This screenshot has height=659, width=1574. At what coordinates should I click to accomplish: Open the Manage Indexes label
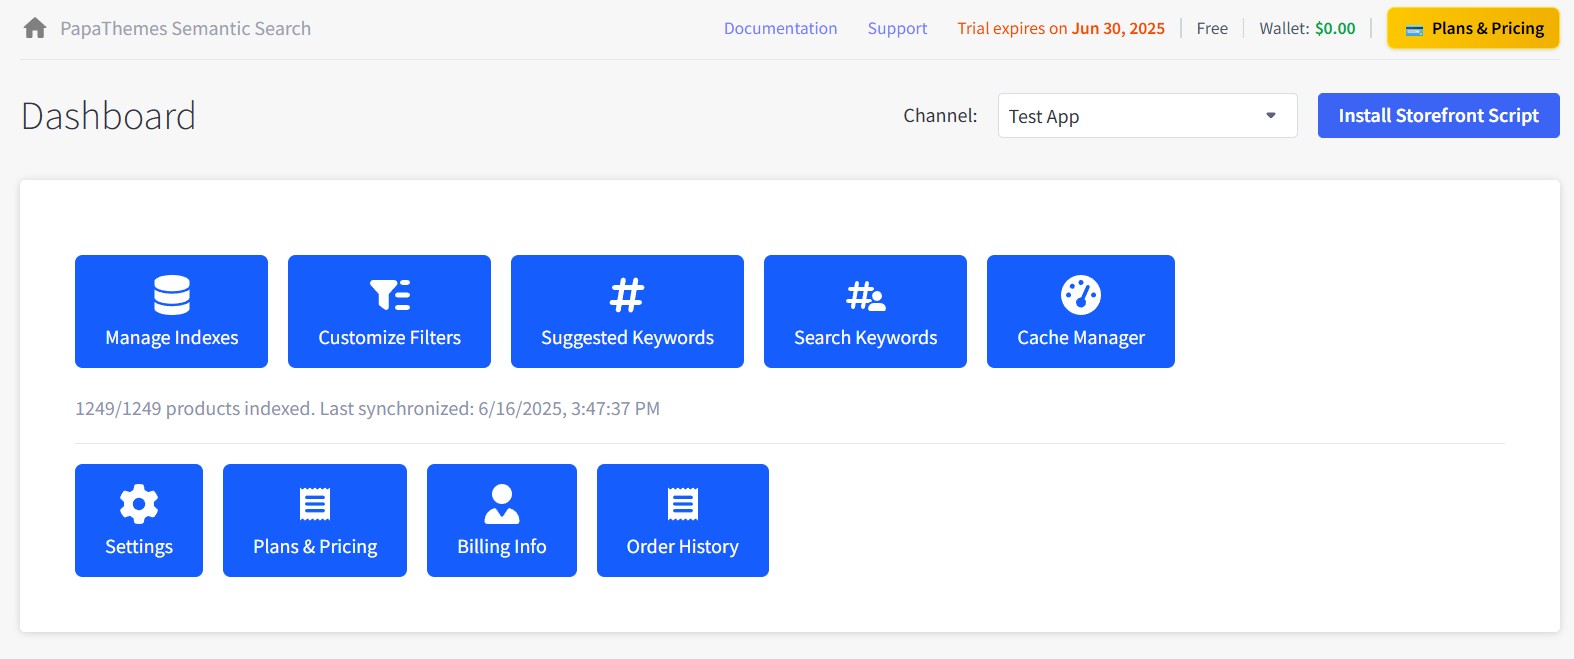[x=172, y=338]
